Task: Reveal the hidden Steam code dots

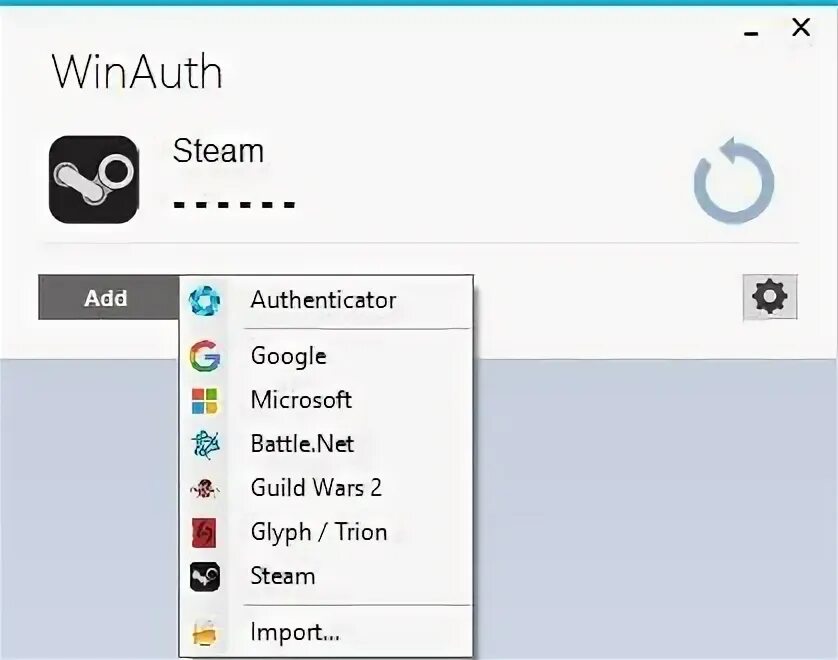Action: 233,203
